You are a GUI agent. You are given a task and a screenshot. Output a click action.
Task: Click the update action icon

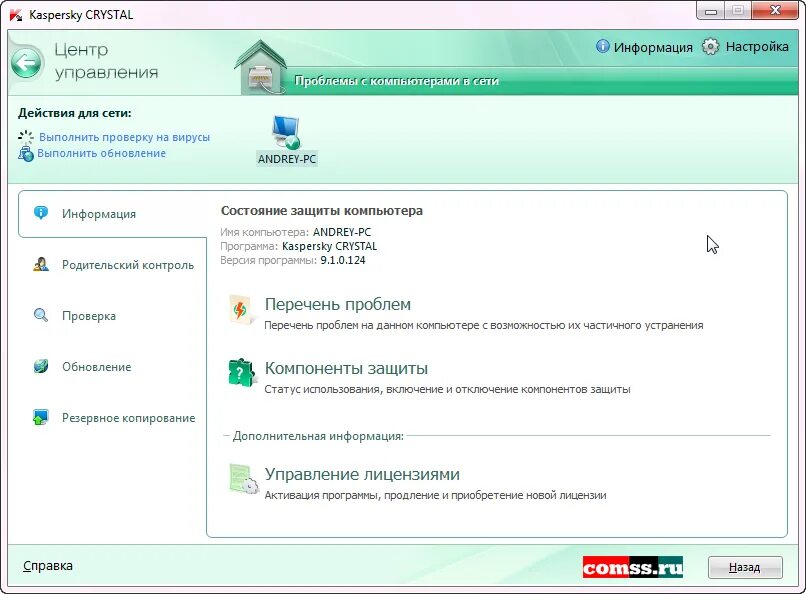coord(26,153)
